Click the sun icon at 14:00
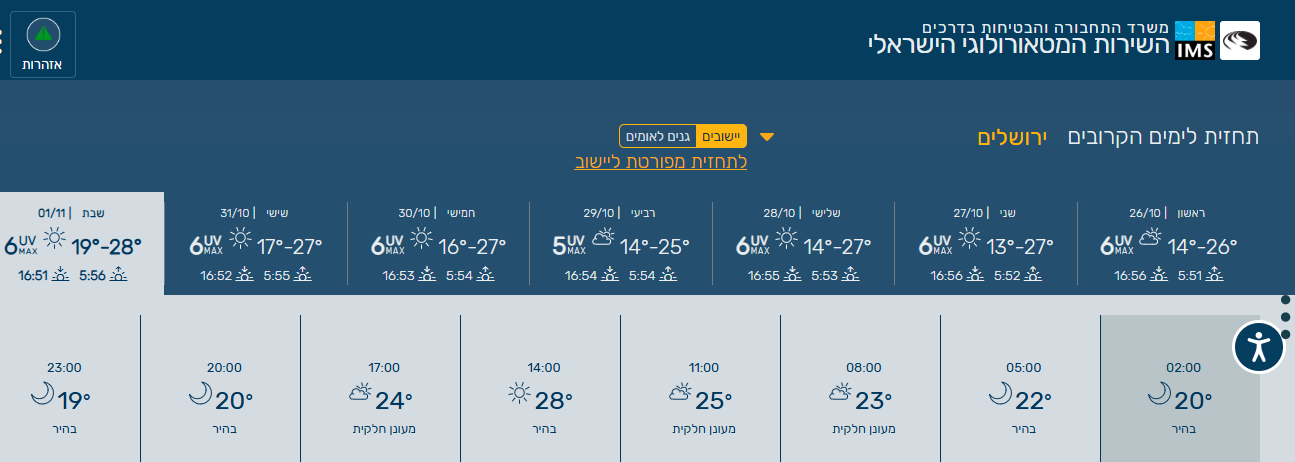Viewport: 1295px width, 462px height. [x=519, y=393]
